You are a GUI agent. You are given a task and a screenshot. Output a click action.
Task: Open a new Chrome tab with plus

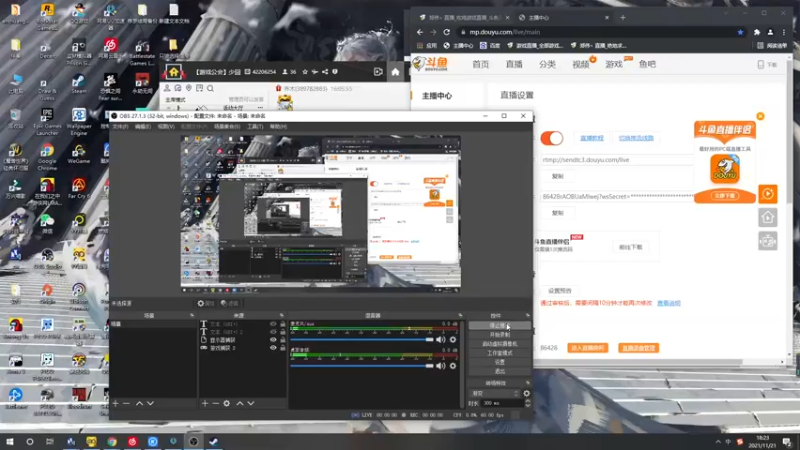coord(622,17)
